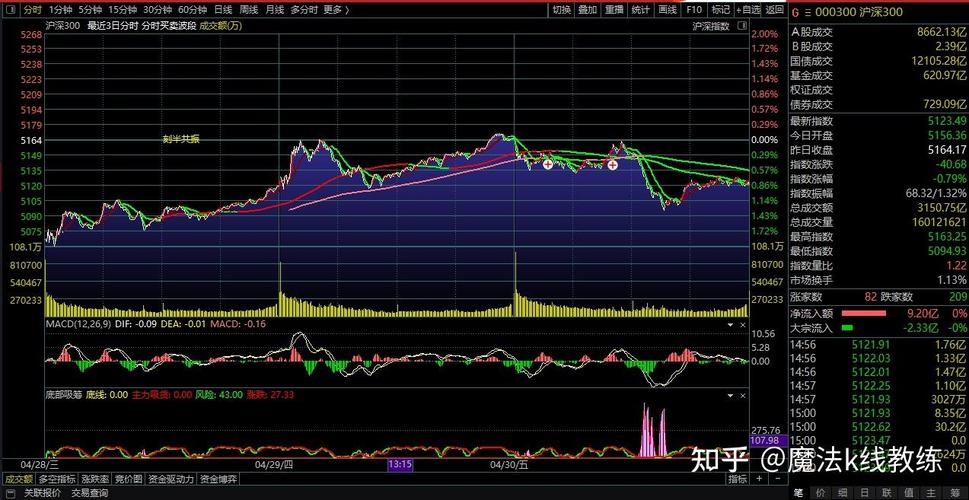The width and height of the screenshot is (969, 500).
Task: Click the list icon before 关联报价
Action: pos(11,493)
